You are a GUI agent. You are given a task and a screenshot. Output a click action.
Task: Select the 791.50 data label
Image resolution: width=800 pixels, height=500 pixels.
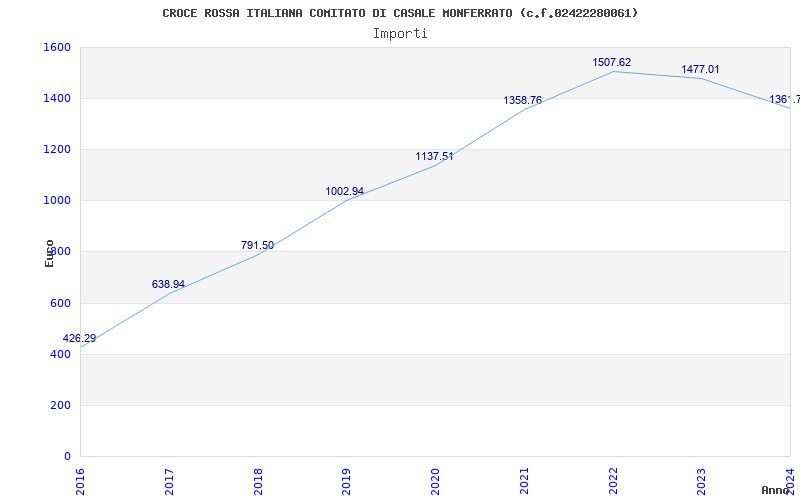tap(257, 245)
